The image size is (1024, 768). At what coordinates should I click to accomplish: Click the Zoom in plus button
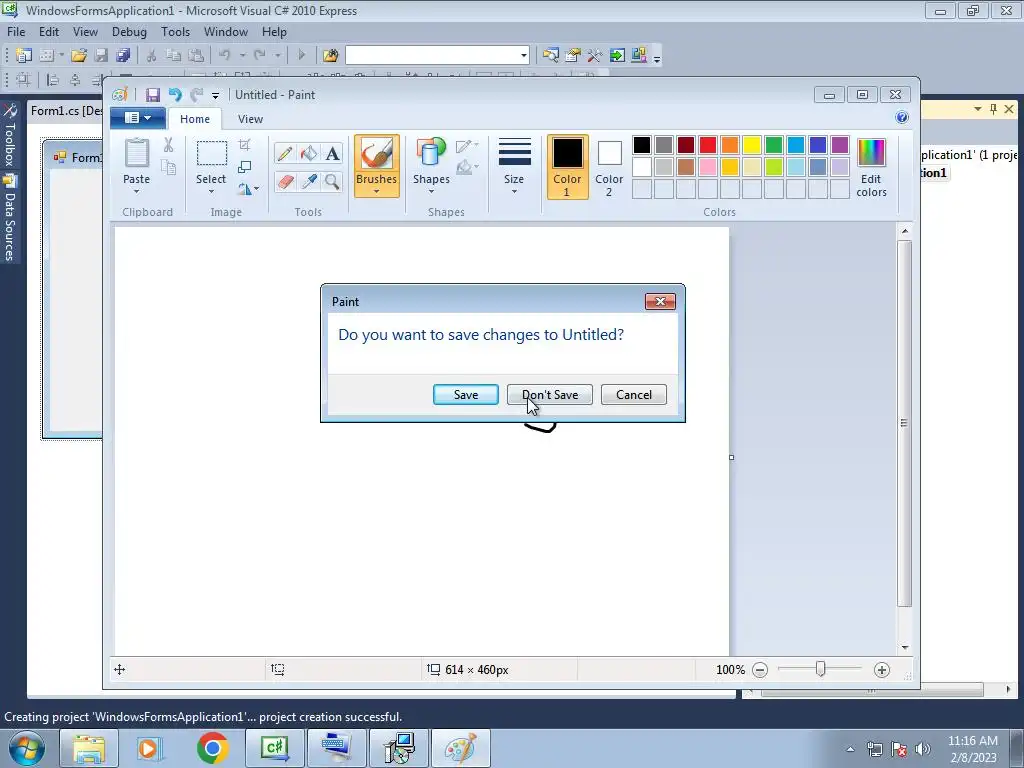pyautogui.click(x=882, y=670)
